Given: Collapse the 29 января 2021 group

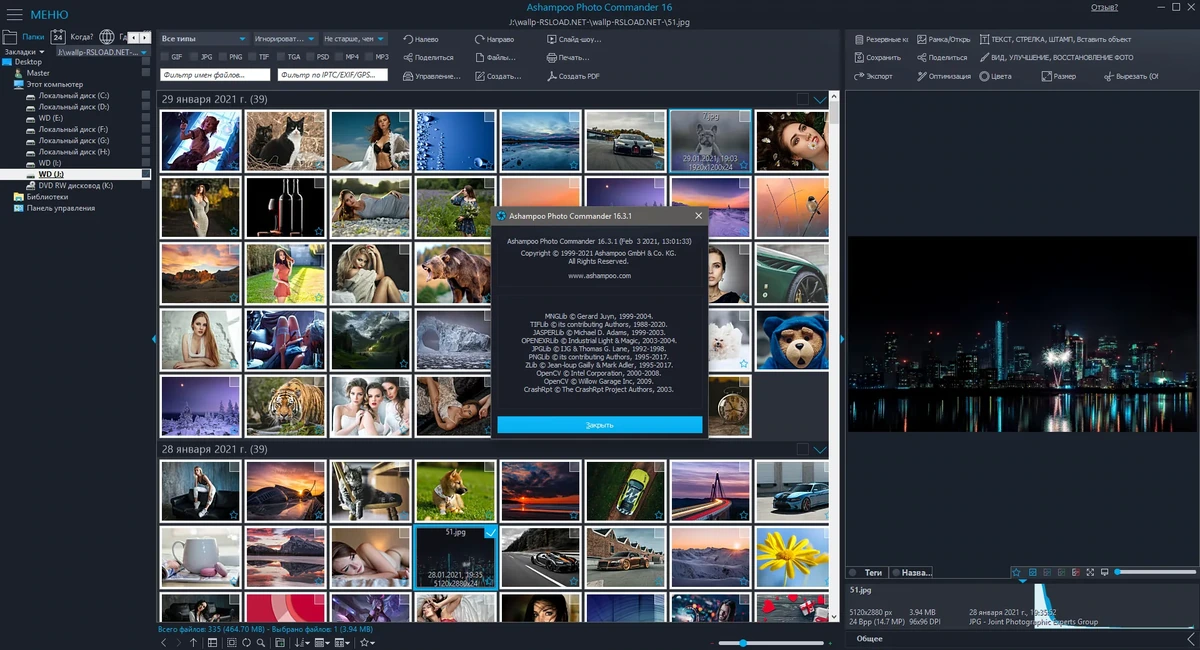Looking at the screenshot, I should [x=821, y=99].
